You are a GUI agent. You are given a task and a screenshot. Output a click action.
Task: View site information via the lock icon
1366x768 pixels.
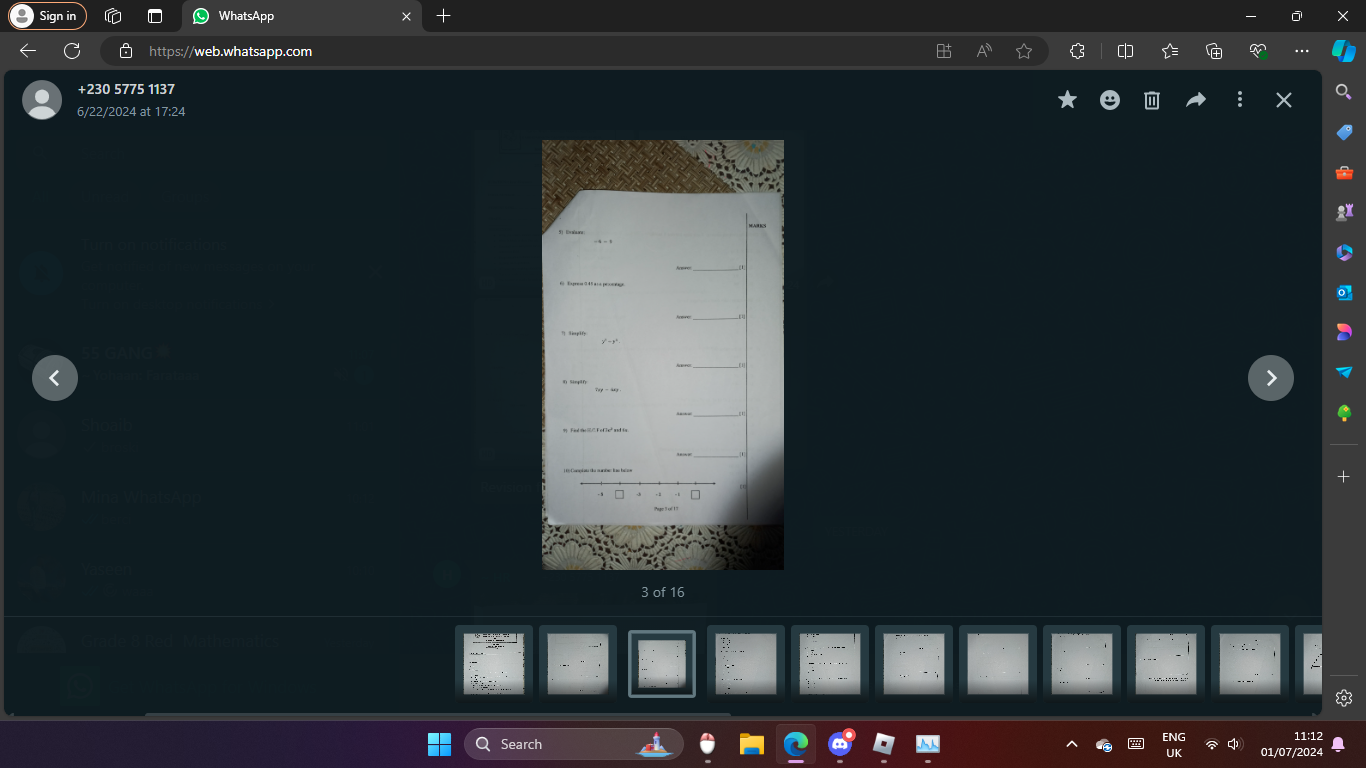pos(126,51)
